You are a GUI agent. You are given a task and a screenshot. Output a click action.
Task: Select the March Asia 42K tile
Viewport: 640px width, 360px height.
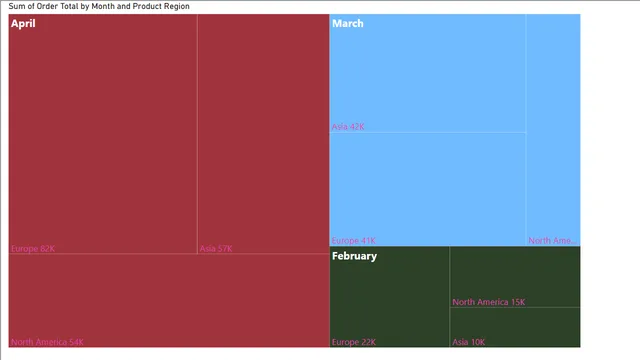pos(427,73)
